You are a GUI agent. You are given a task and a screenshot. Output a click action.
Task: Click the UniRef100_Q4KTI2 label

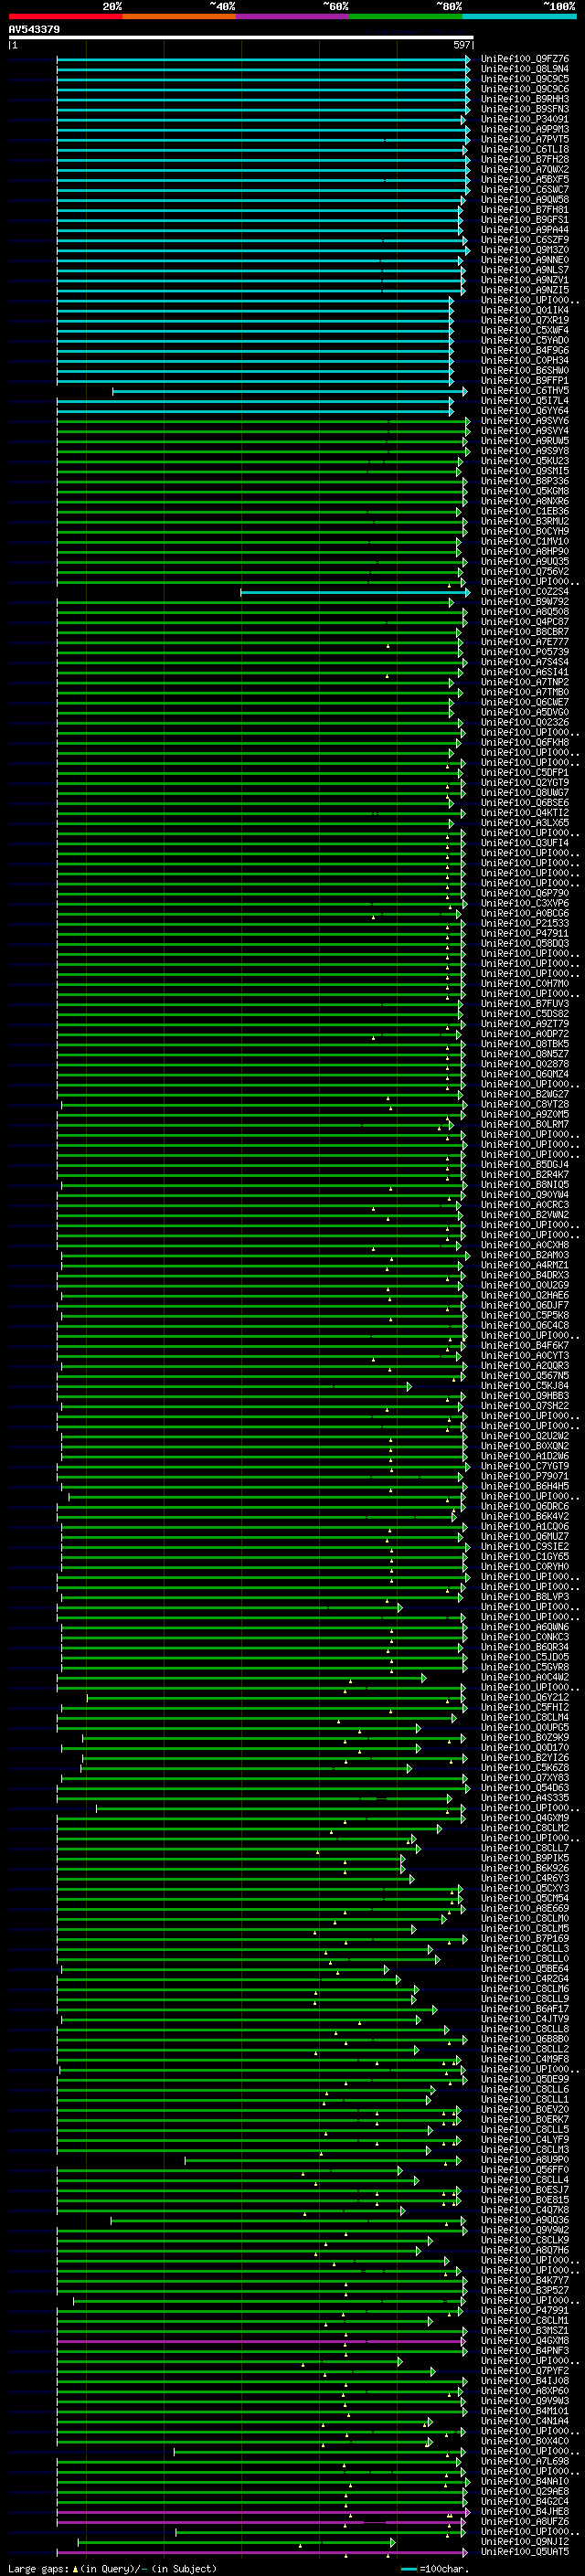coord(525,813)
